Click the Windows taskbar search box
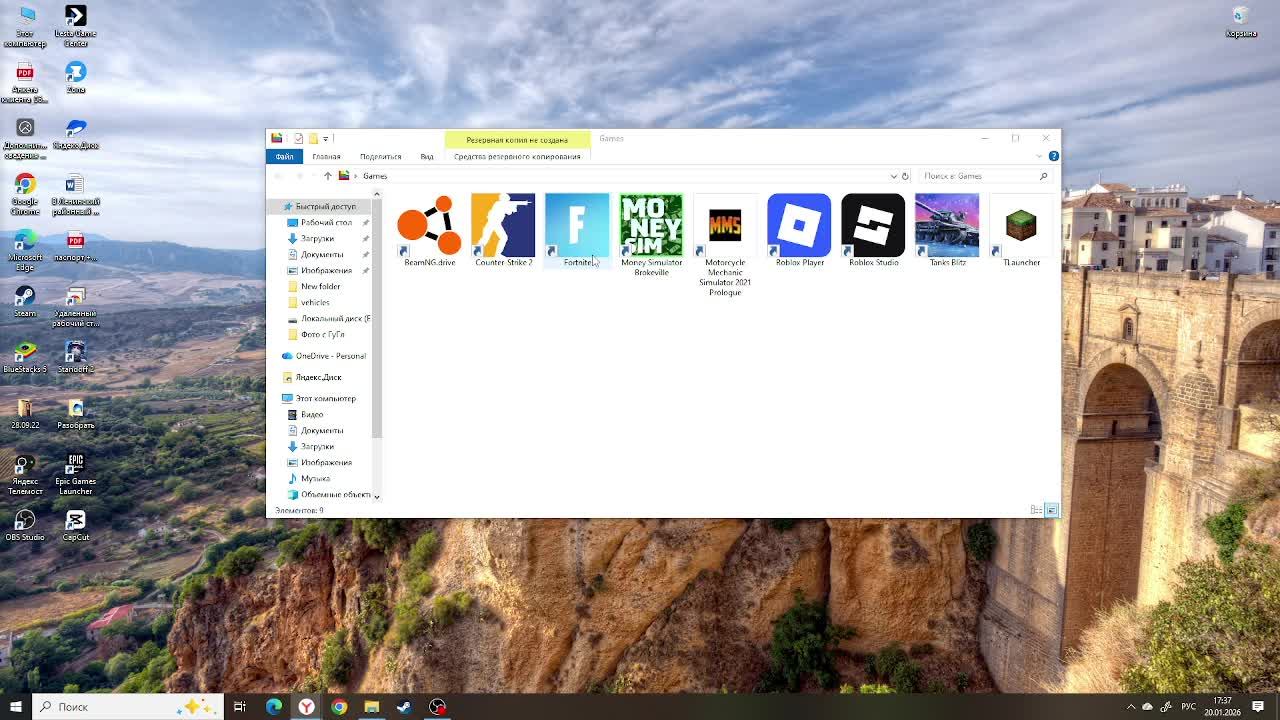The image size is (1280, 720). pyautogui.click(x=128, y=707)
